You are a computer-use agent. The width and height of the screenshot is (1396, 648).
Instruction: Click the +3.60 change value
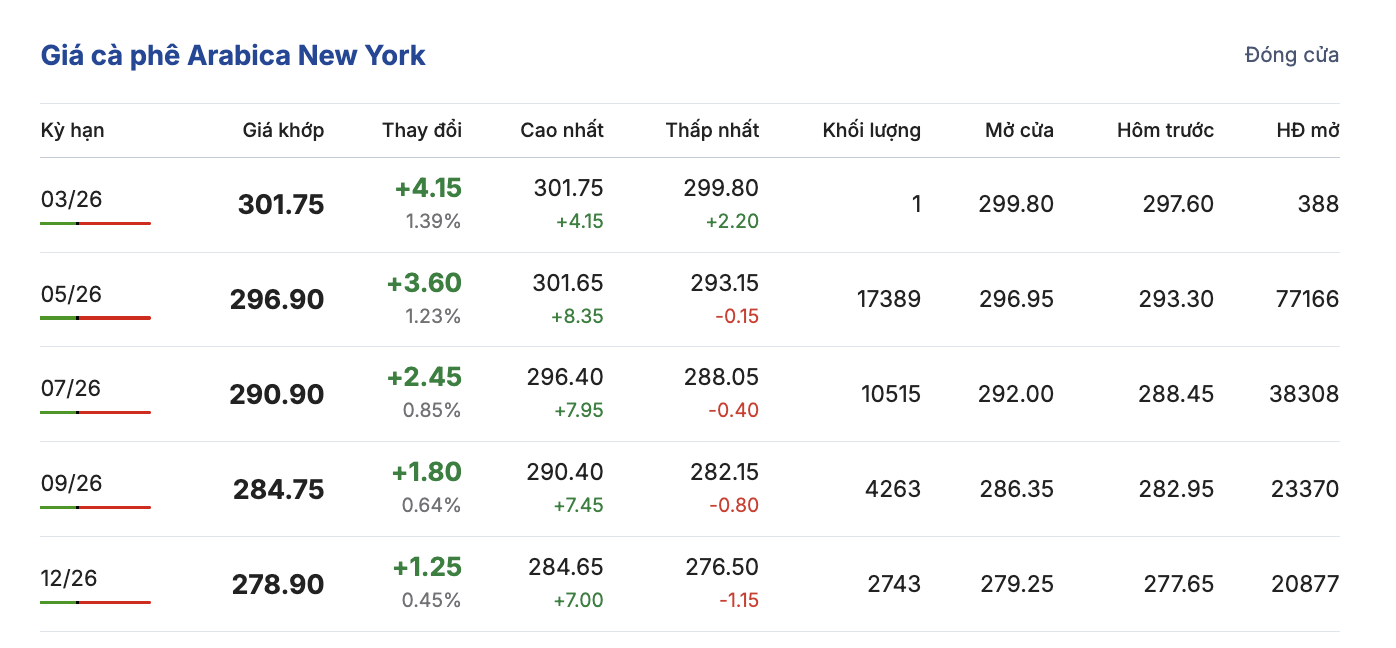click(x=424, y=283)
